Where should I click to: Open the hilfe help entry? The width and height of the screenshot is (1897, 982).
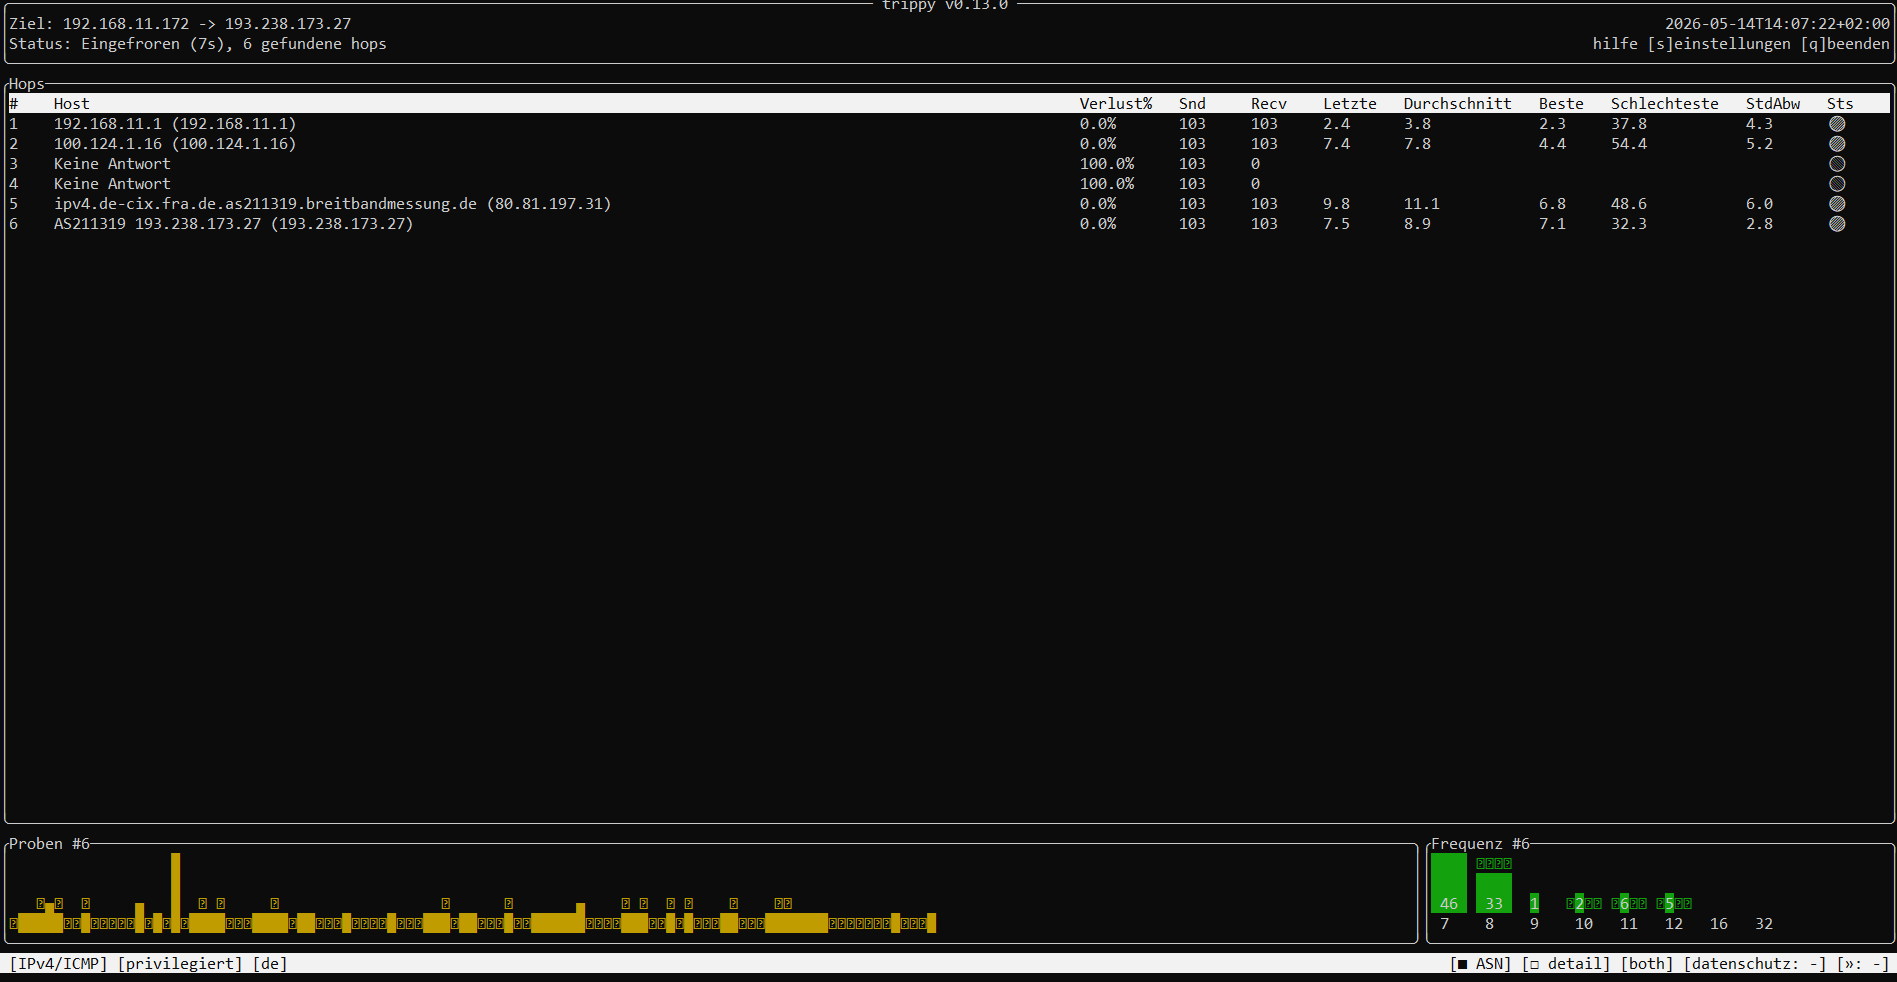(x=1615, y=44)
